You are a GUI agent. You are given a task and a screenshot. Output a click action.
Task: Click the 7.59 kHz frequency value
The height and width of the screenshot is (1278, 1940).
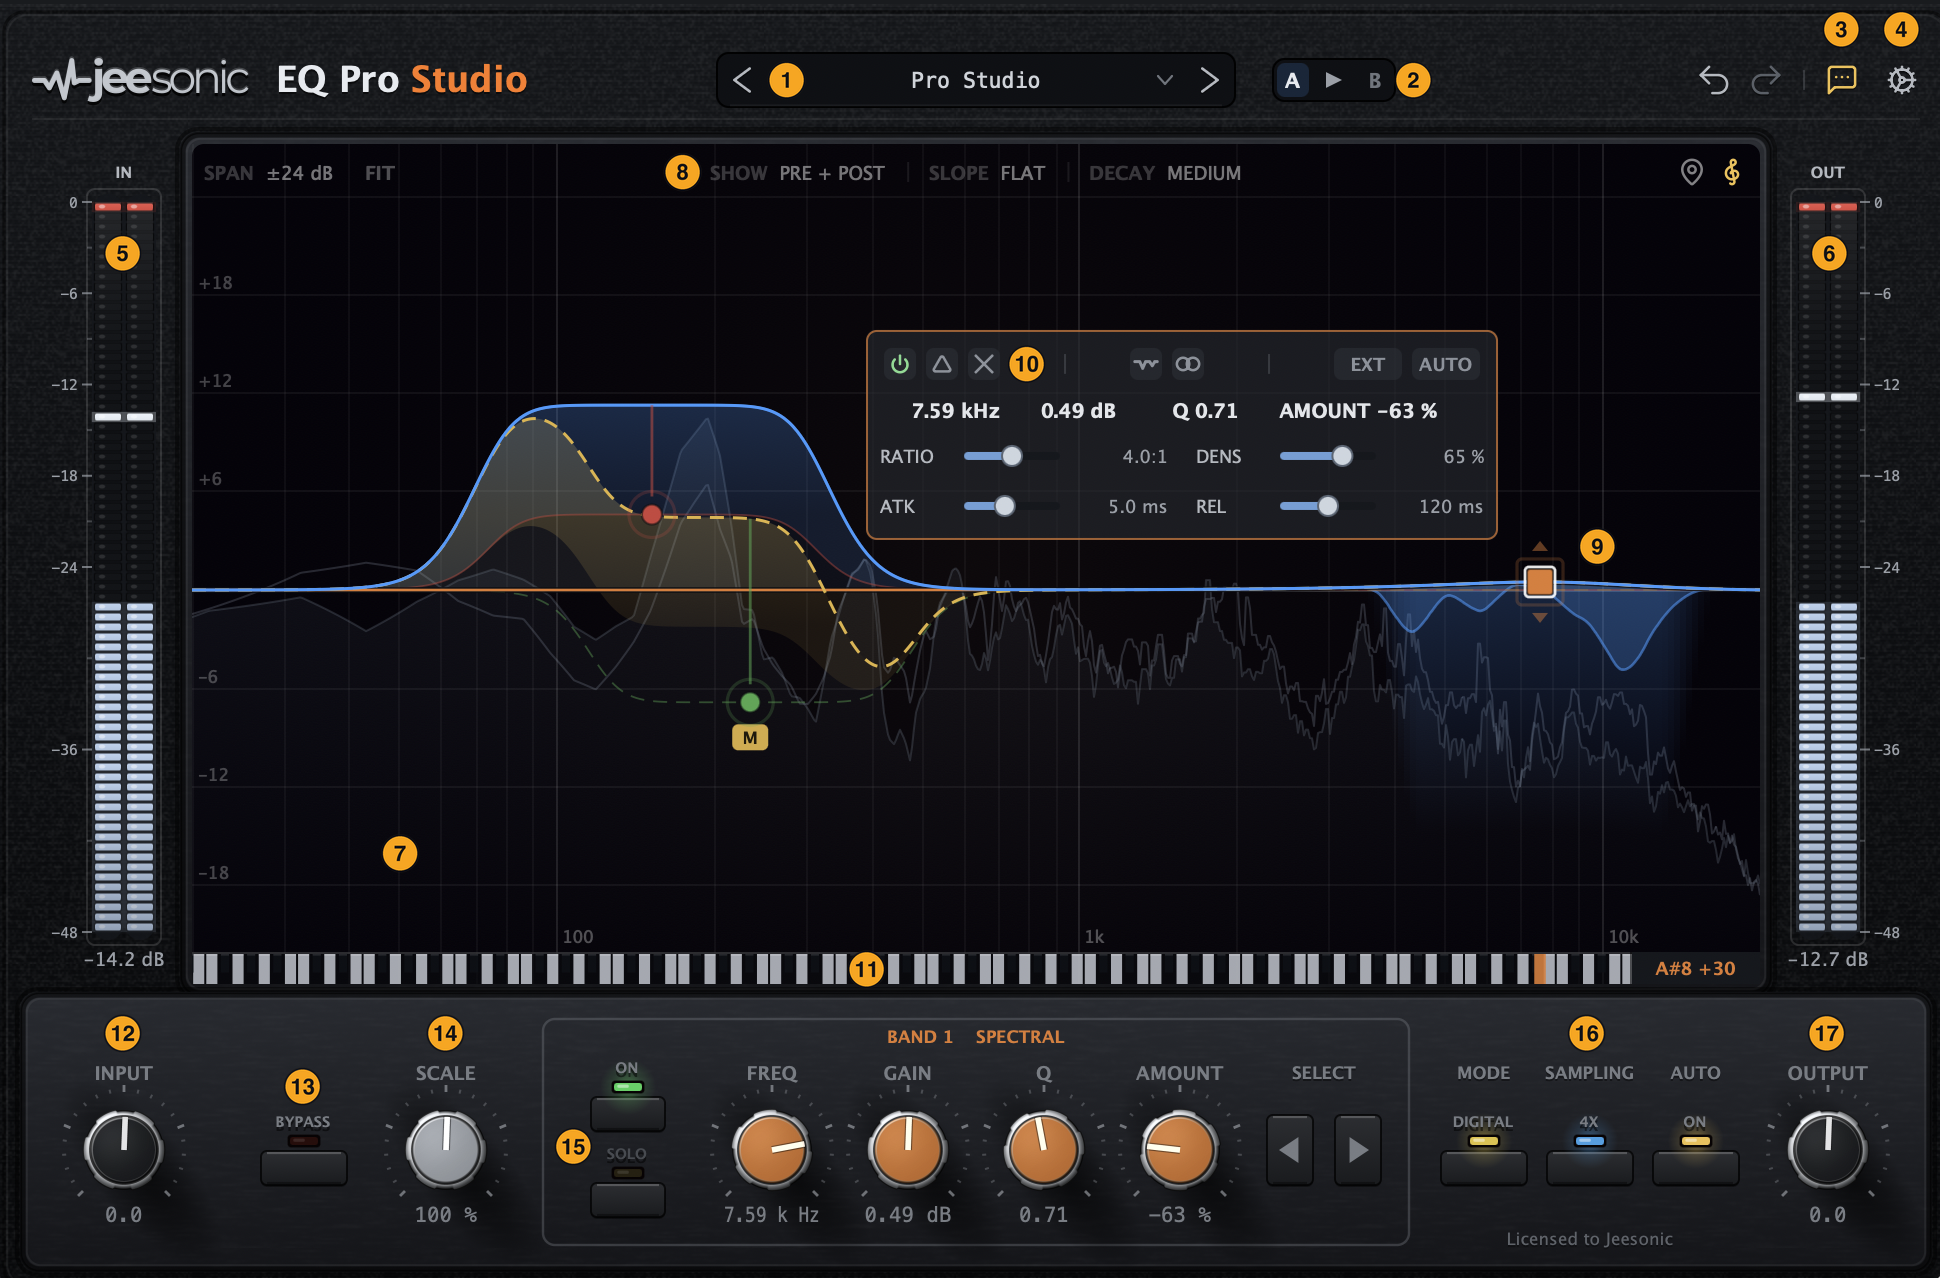click(955, 411)
